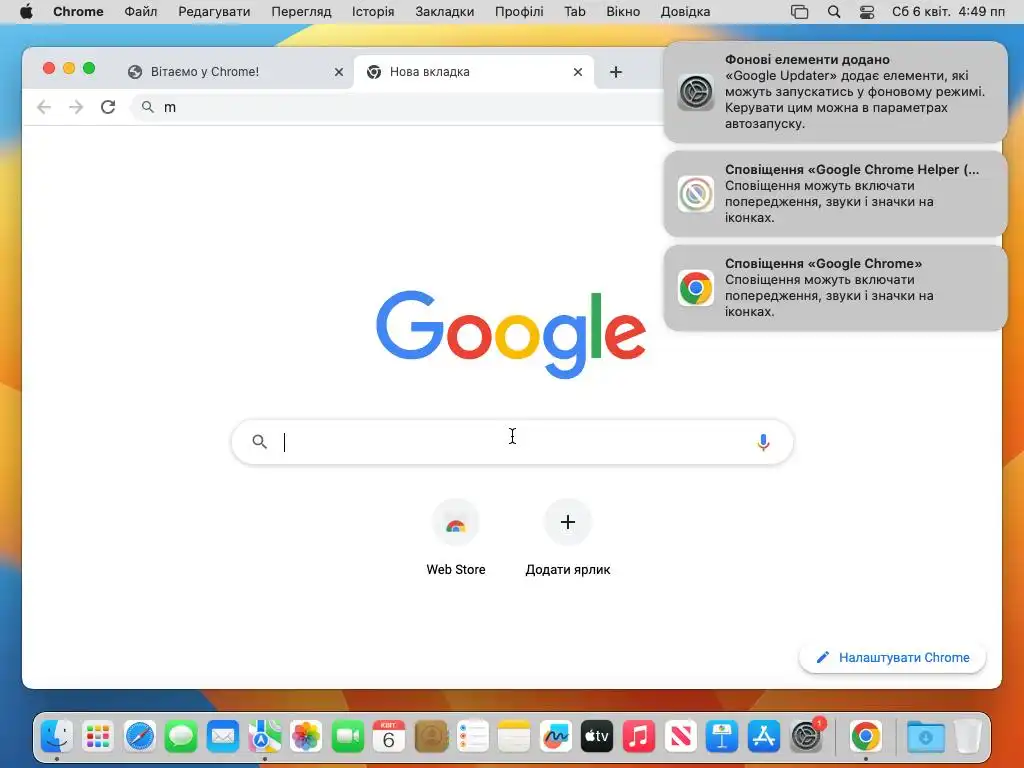The image size is (1024, 768).
Task: Open the "Сповіщення «Google Chrome»" notification
Action: (x=835, y=287)
